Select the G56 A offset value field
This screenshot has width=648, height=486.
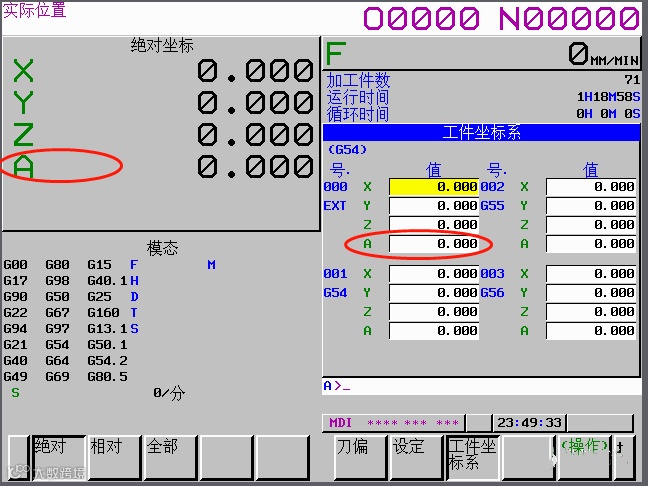click(x=591, y=331)
